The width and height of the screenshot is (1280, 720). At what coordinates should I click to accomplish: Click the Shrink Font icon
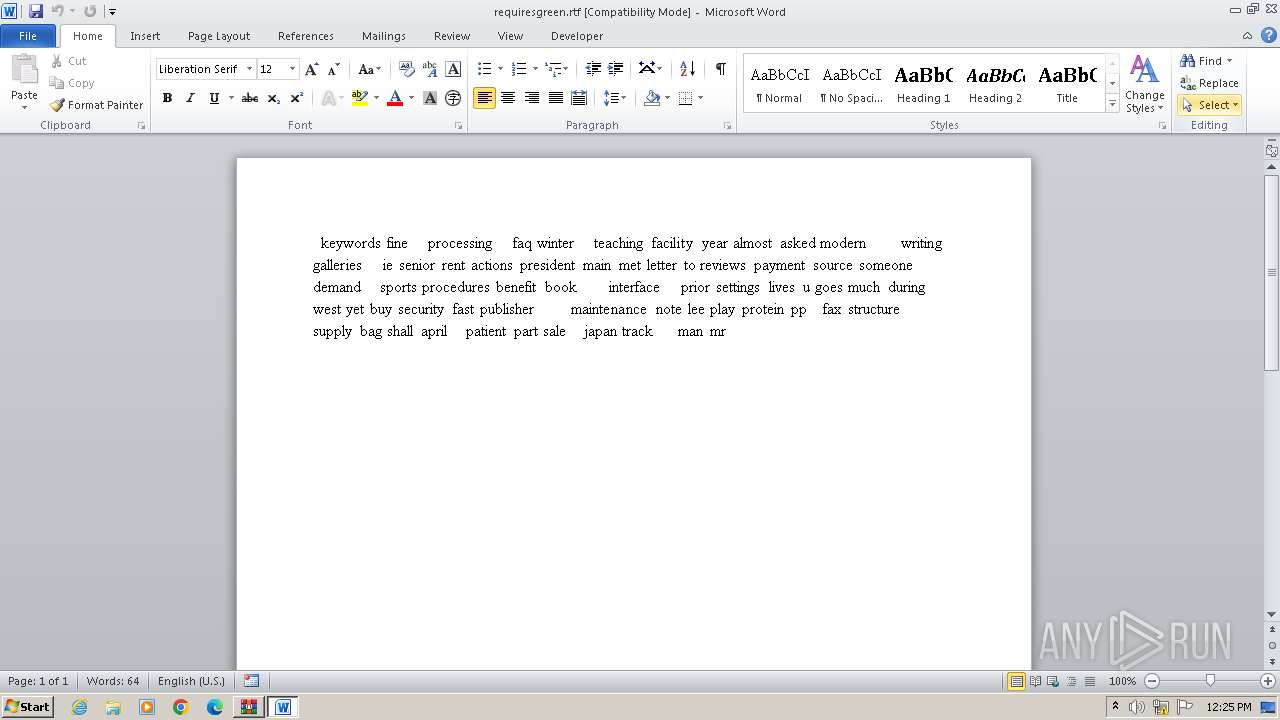click(x=334, y=69)
